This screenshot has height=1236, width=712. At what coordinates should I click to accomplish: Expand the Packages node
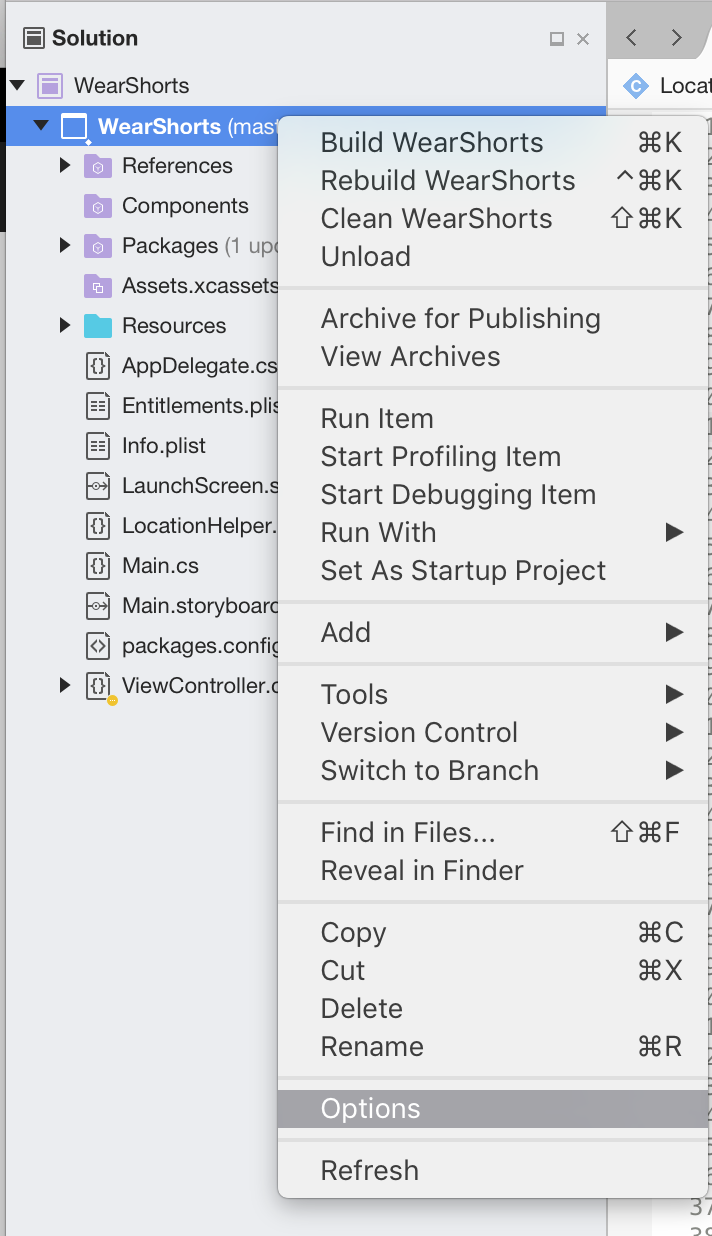click(x=64, y=245)
